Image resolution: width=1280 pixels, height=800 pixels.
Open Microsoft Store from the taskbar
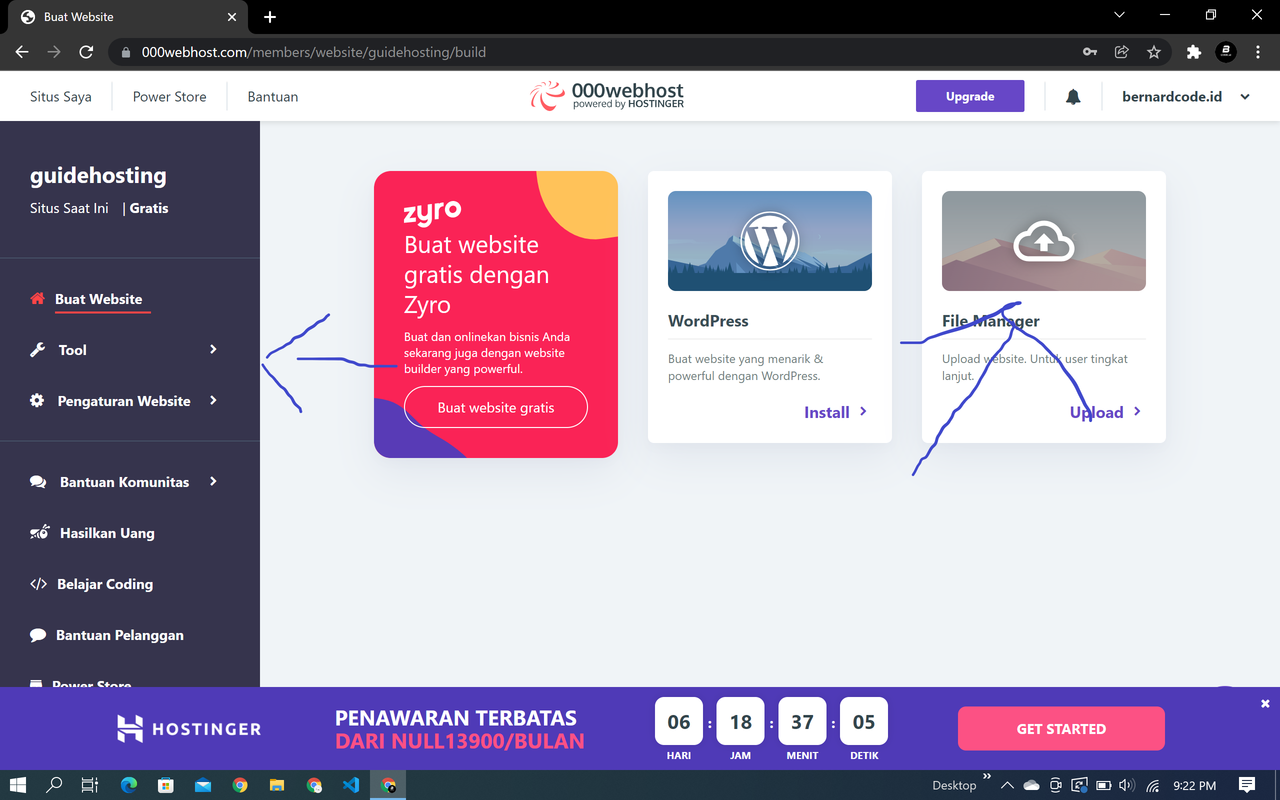click(x=166, y=785)
